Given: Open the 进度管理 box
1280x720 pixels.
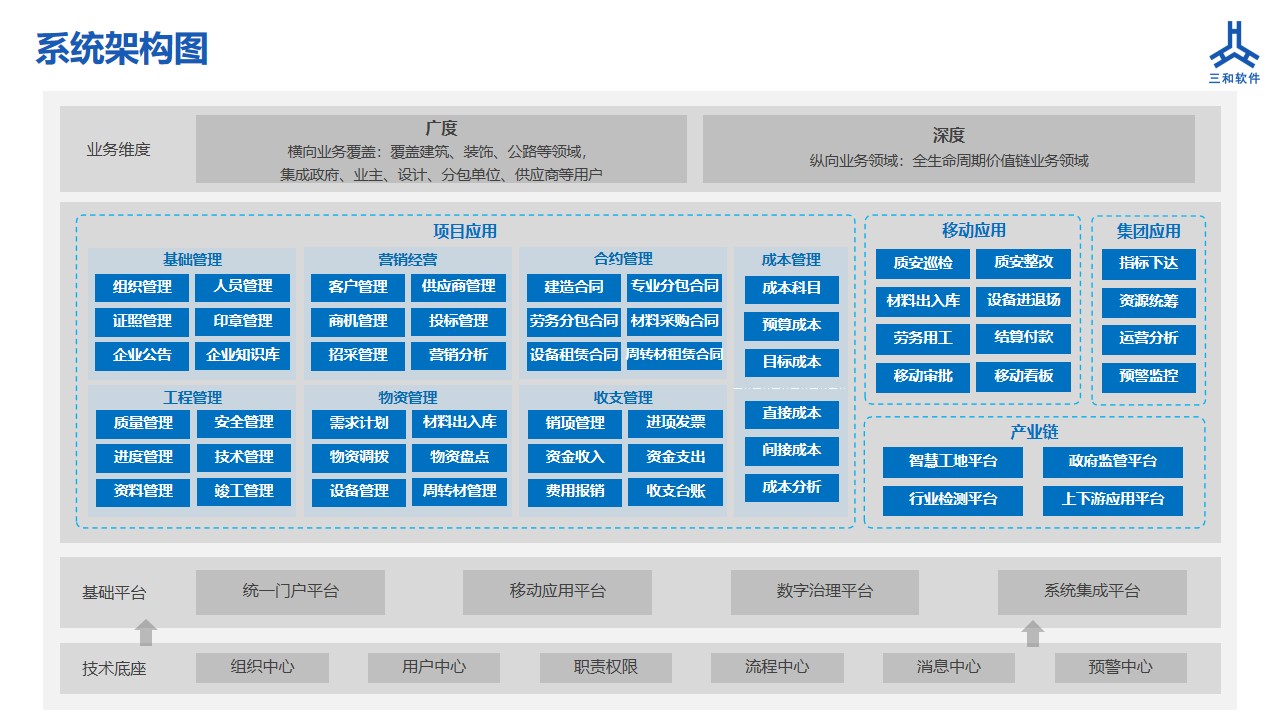Looking at the screenshot, I should (x=143, y=457).
